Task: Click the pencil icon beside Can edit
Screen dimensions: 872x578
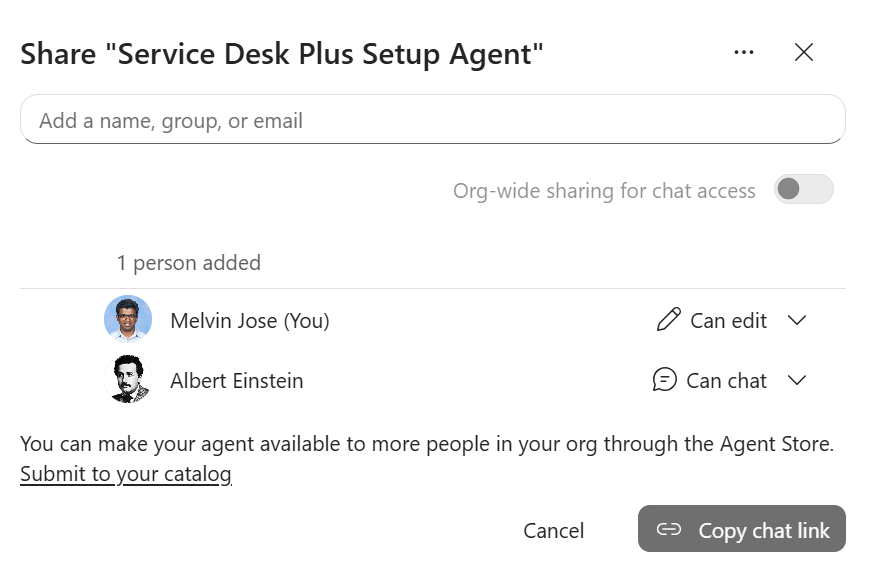Action: 668,320
